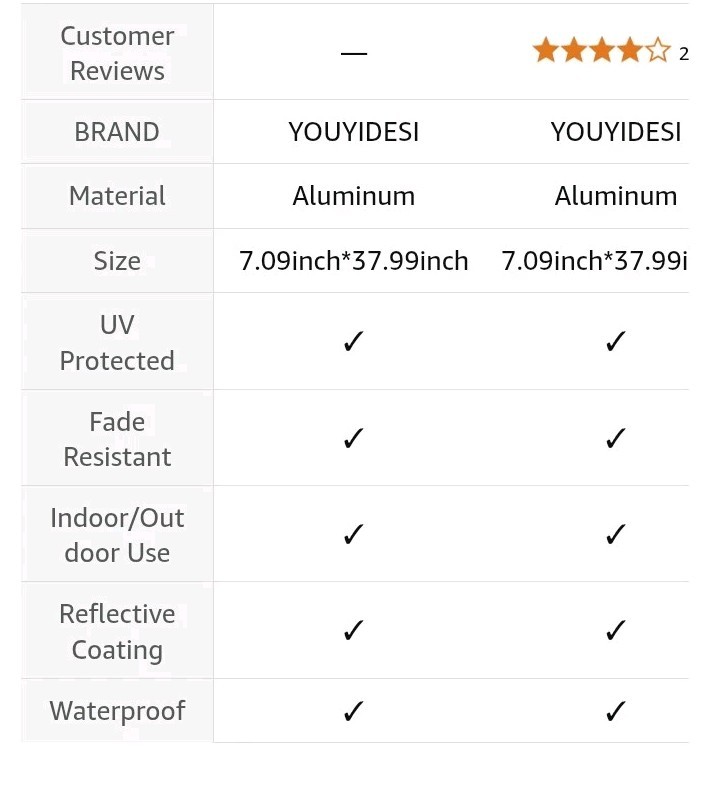Viewport: 714px width, 794px height.
Task: Click second column Fade Resistant checkmark
Action: point(616,438)
